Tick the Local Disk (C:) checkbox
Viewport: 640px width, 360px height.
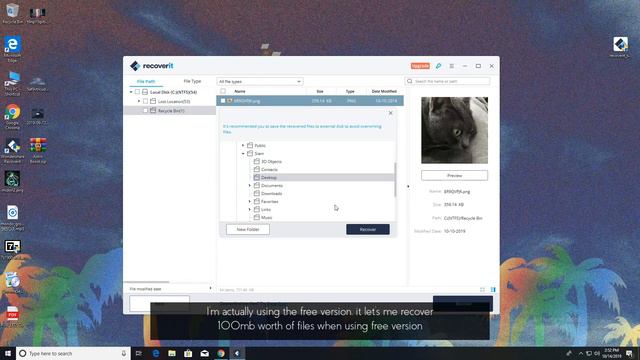click(138, 92)
